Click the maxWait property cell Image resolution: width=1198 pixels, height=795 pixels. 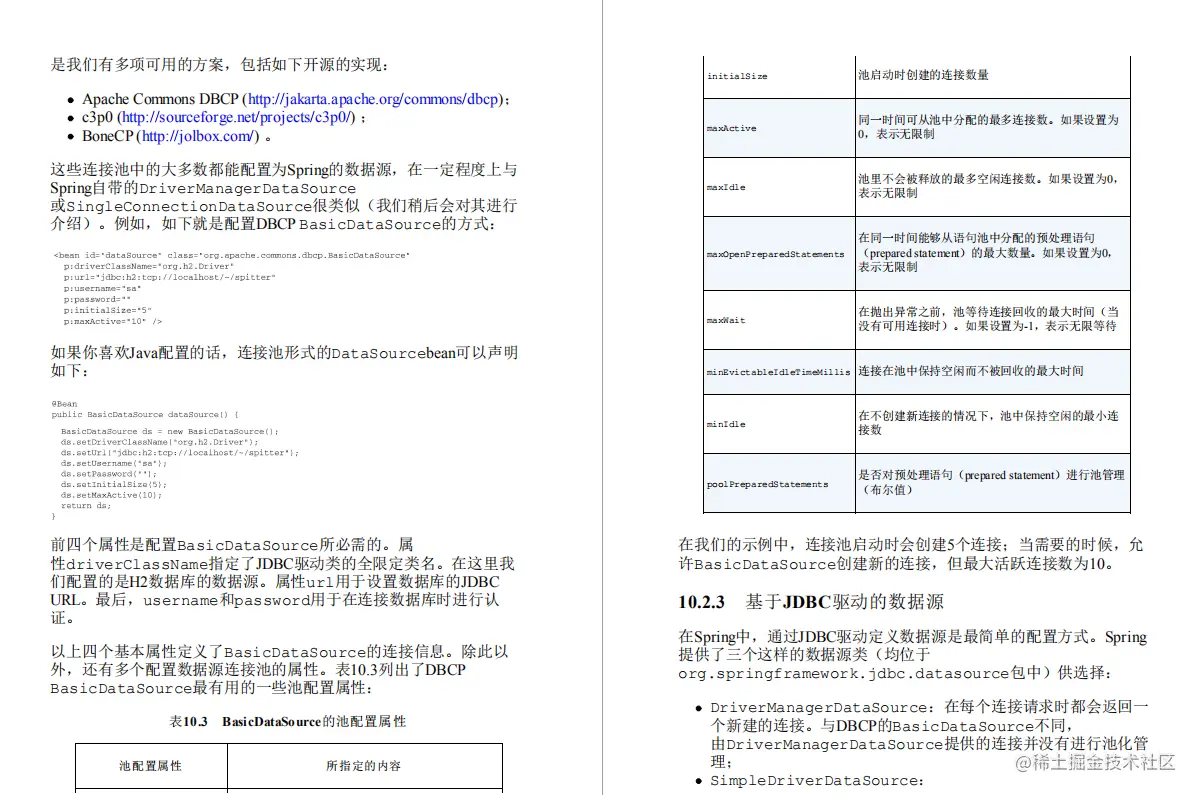[779, 320]
